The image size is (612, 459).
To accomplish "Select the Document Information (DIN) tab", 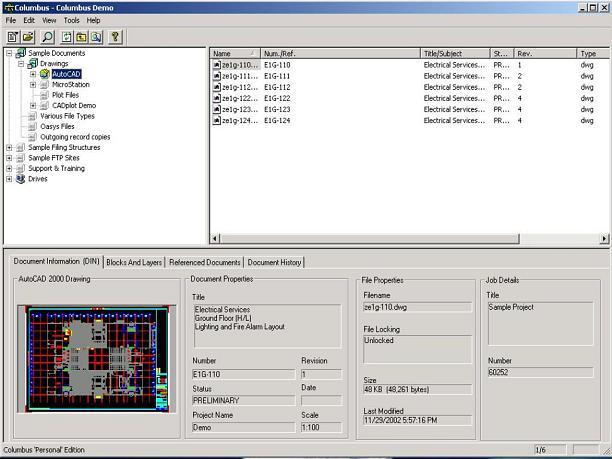I will coord(56,262).
